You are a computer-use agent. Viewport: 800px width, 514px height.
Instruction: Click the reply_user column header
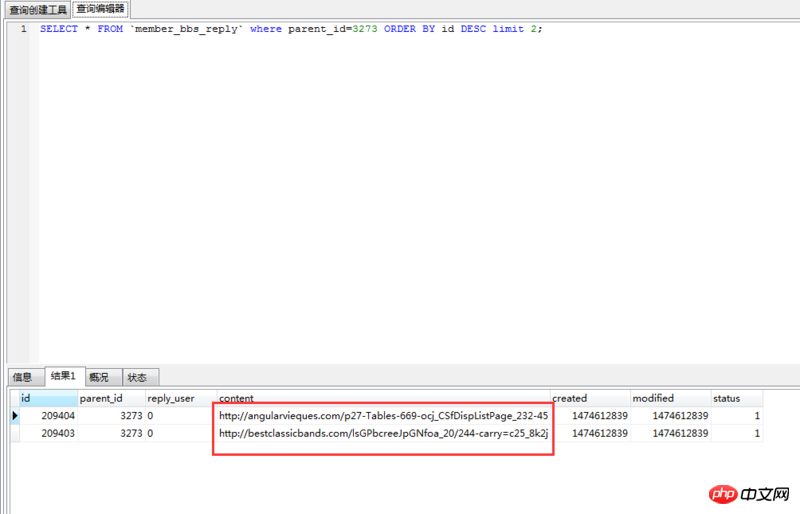[x=179, y=398]
